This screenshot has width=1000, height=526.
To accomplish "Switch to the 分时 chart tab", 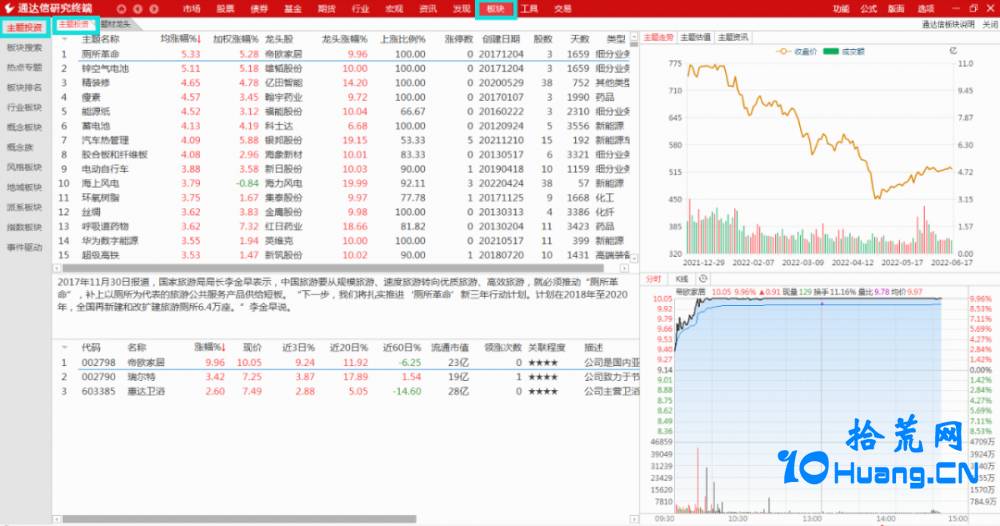I will coord(654,279).
